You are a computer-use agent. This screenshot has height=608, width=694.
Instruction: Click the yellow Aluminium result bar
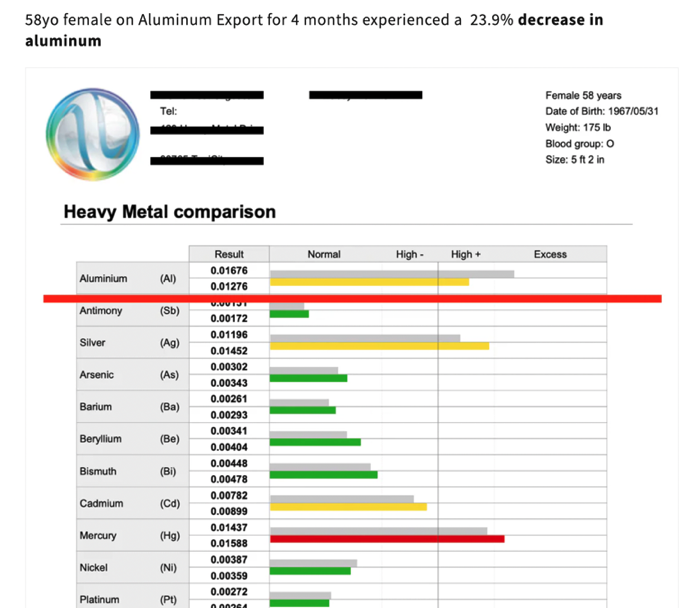click(x=369, y=282)
